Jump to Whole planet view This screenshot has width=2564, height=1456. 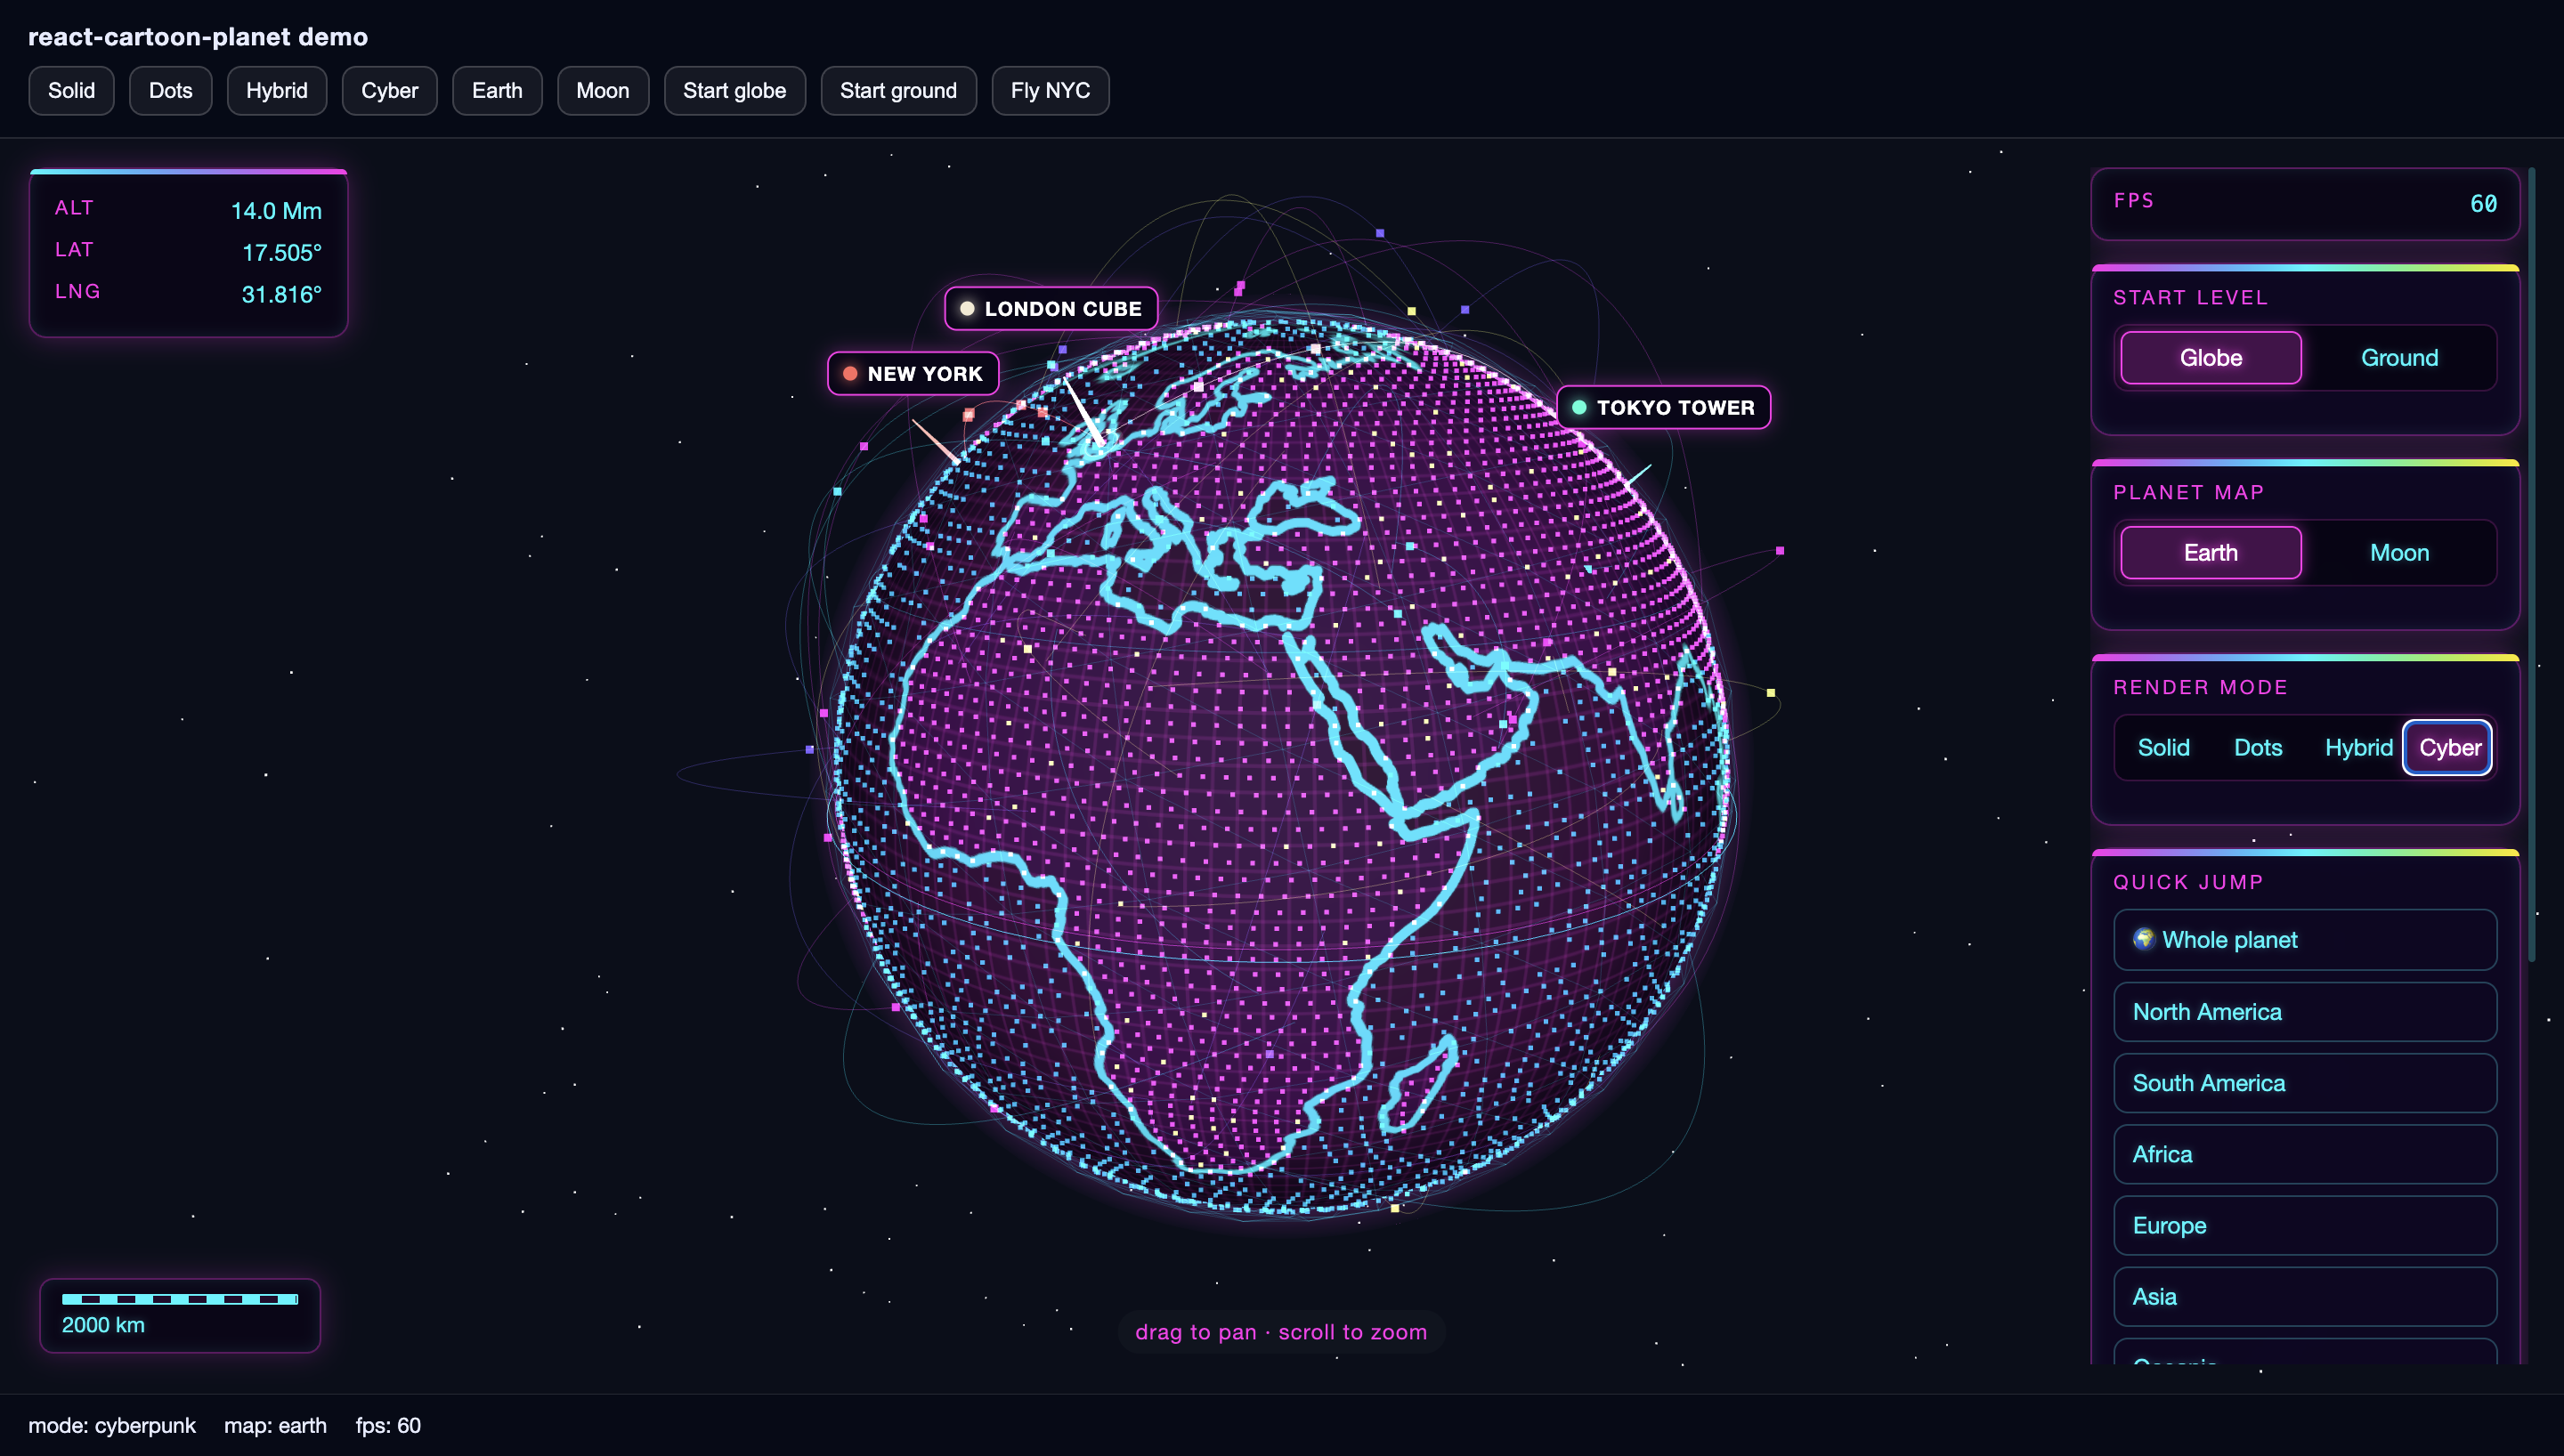pos(2305,940)
